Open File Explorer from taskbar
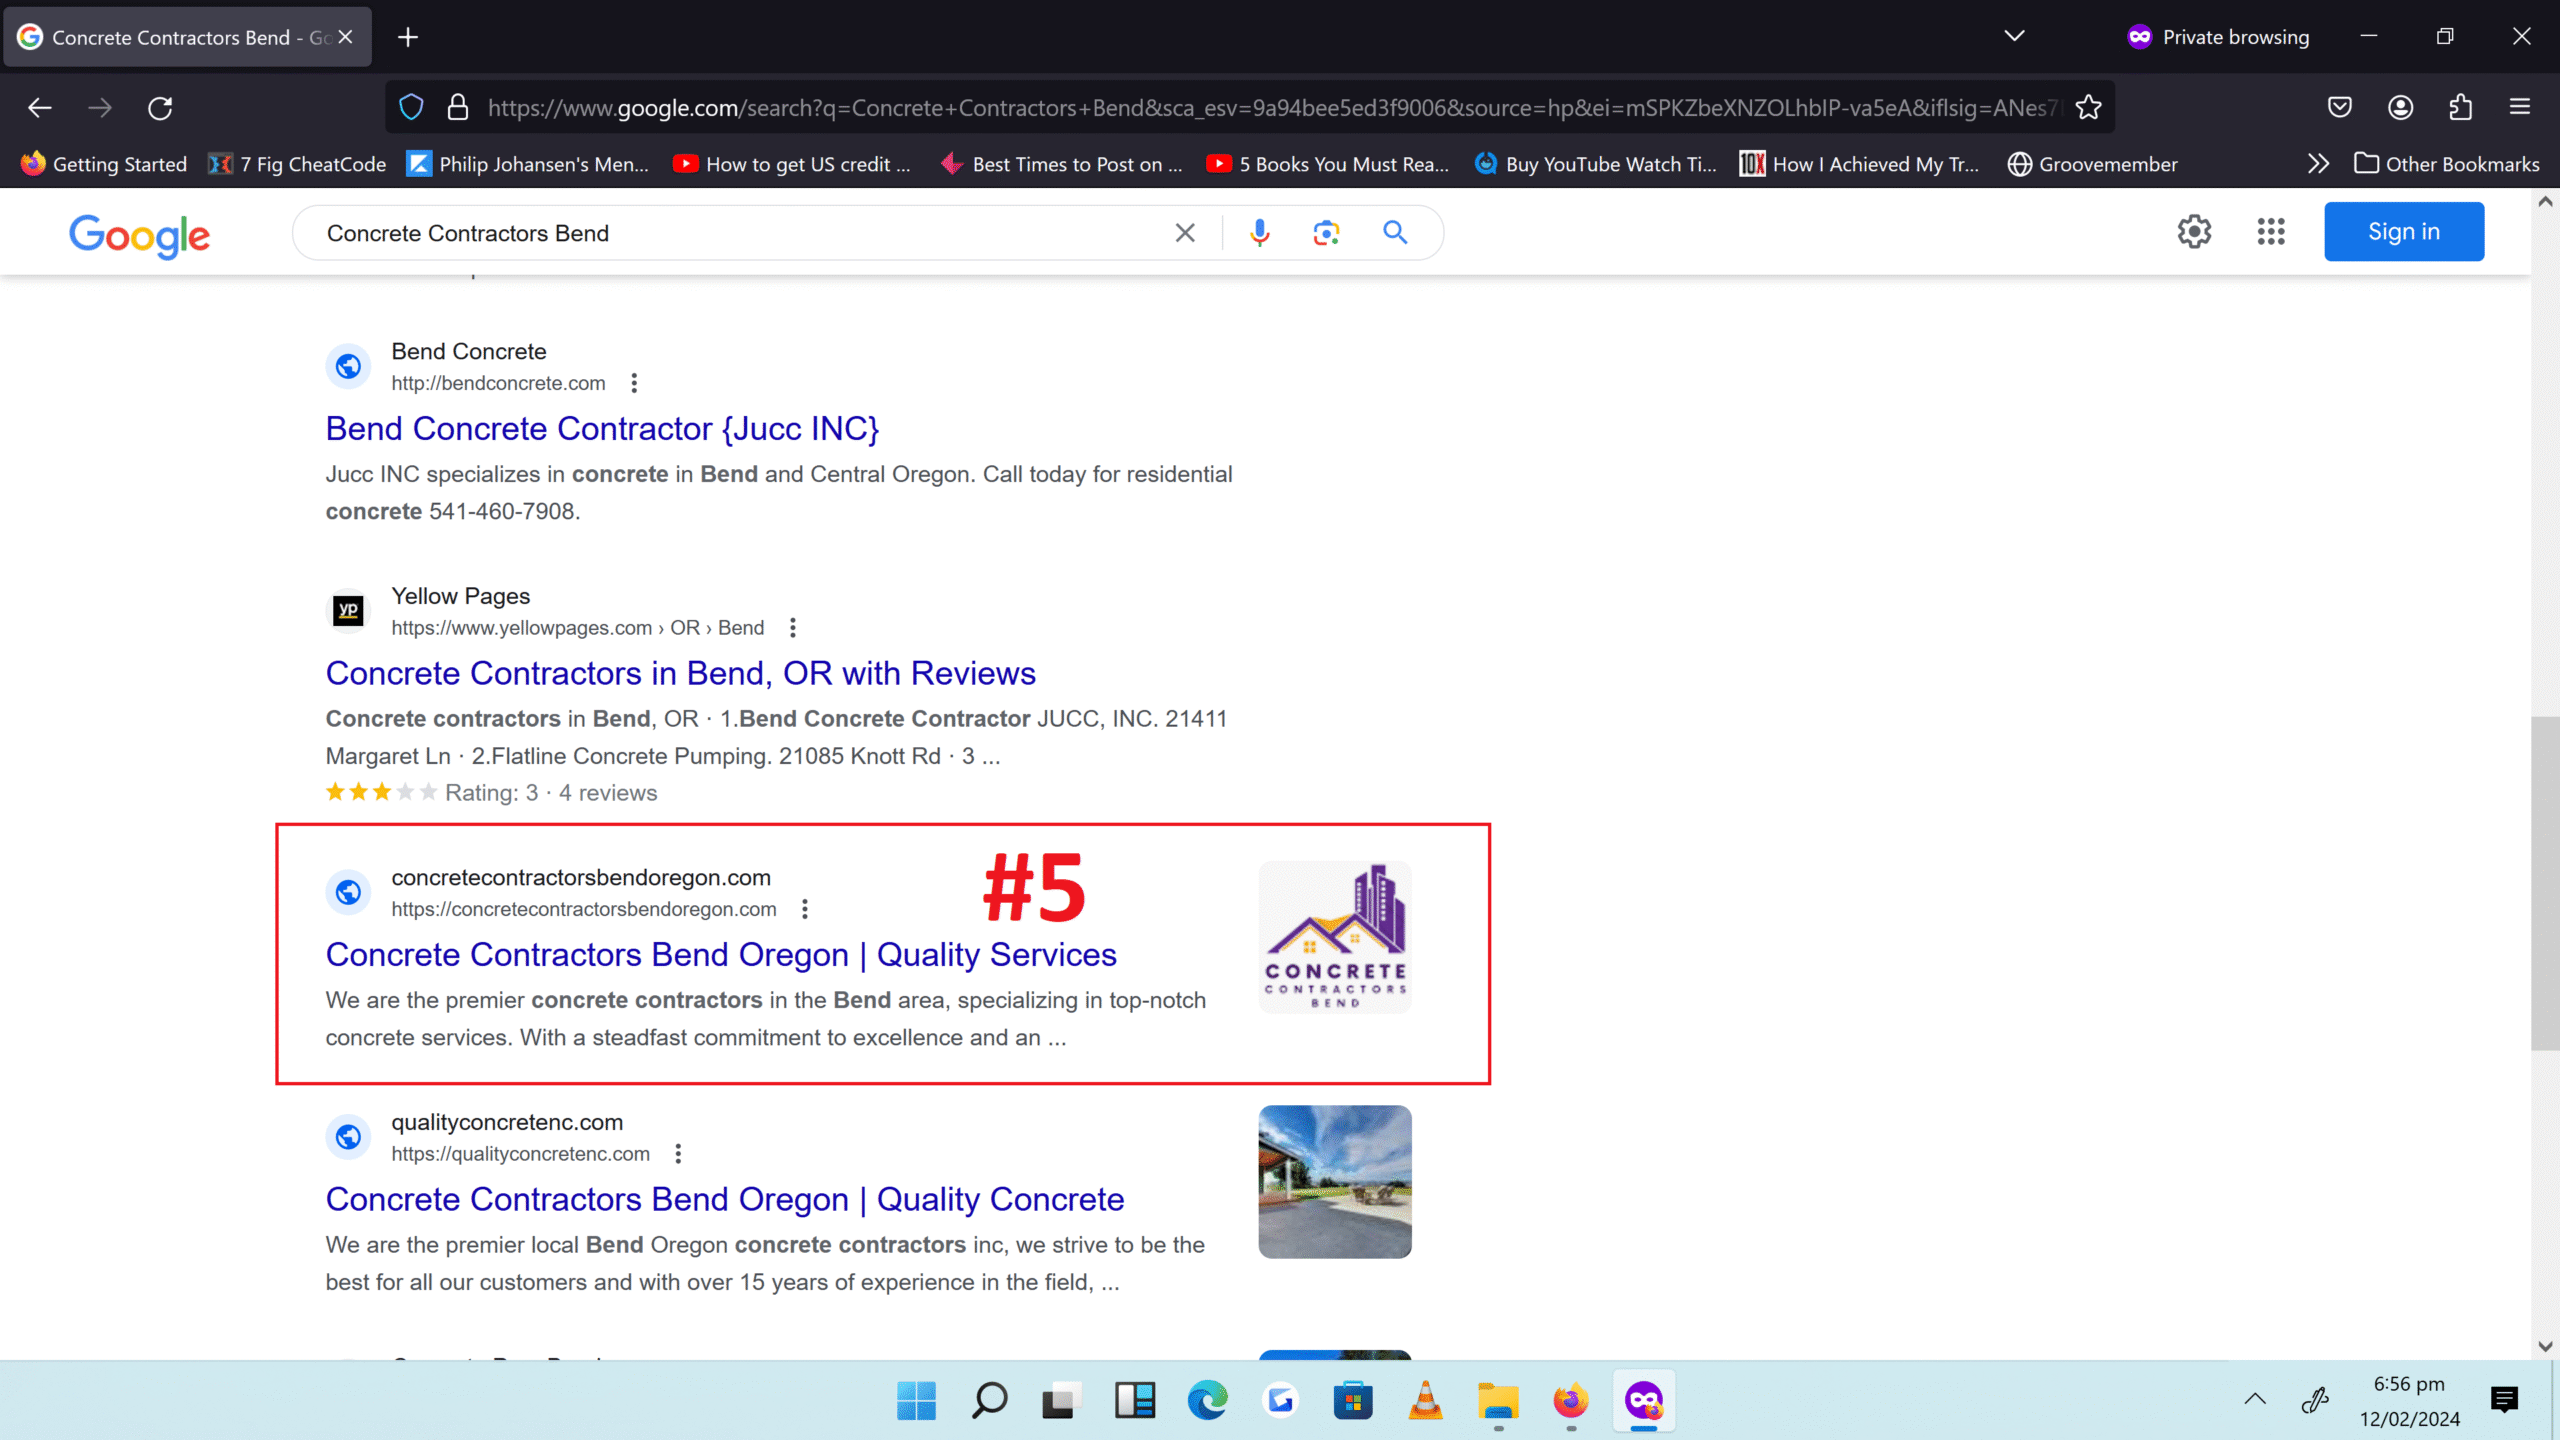 [1498, 1400]
